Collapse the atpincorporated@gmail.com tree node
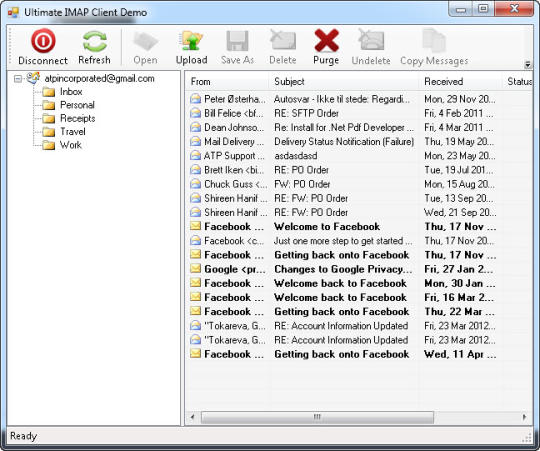The height and width of the screenshot is (451, 540). [18, 79]
